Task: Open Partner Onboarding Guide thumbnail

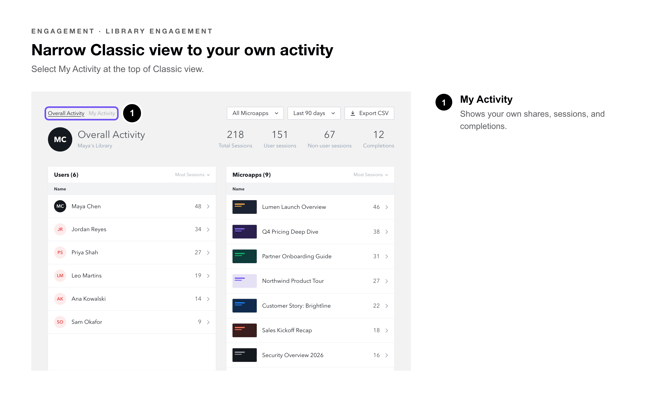Action: tap(244, 256)
